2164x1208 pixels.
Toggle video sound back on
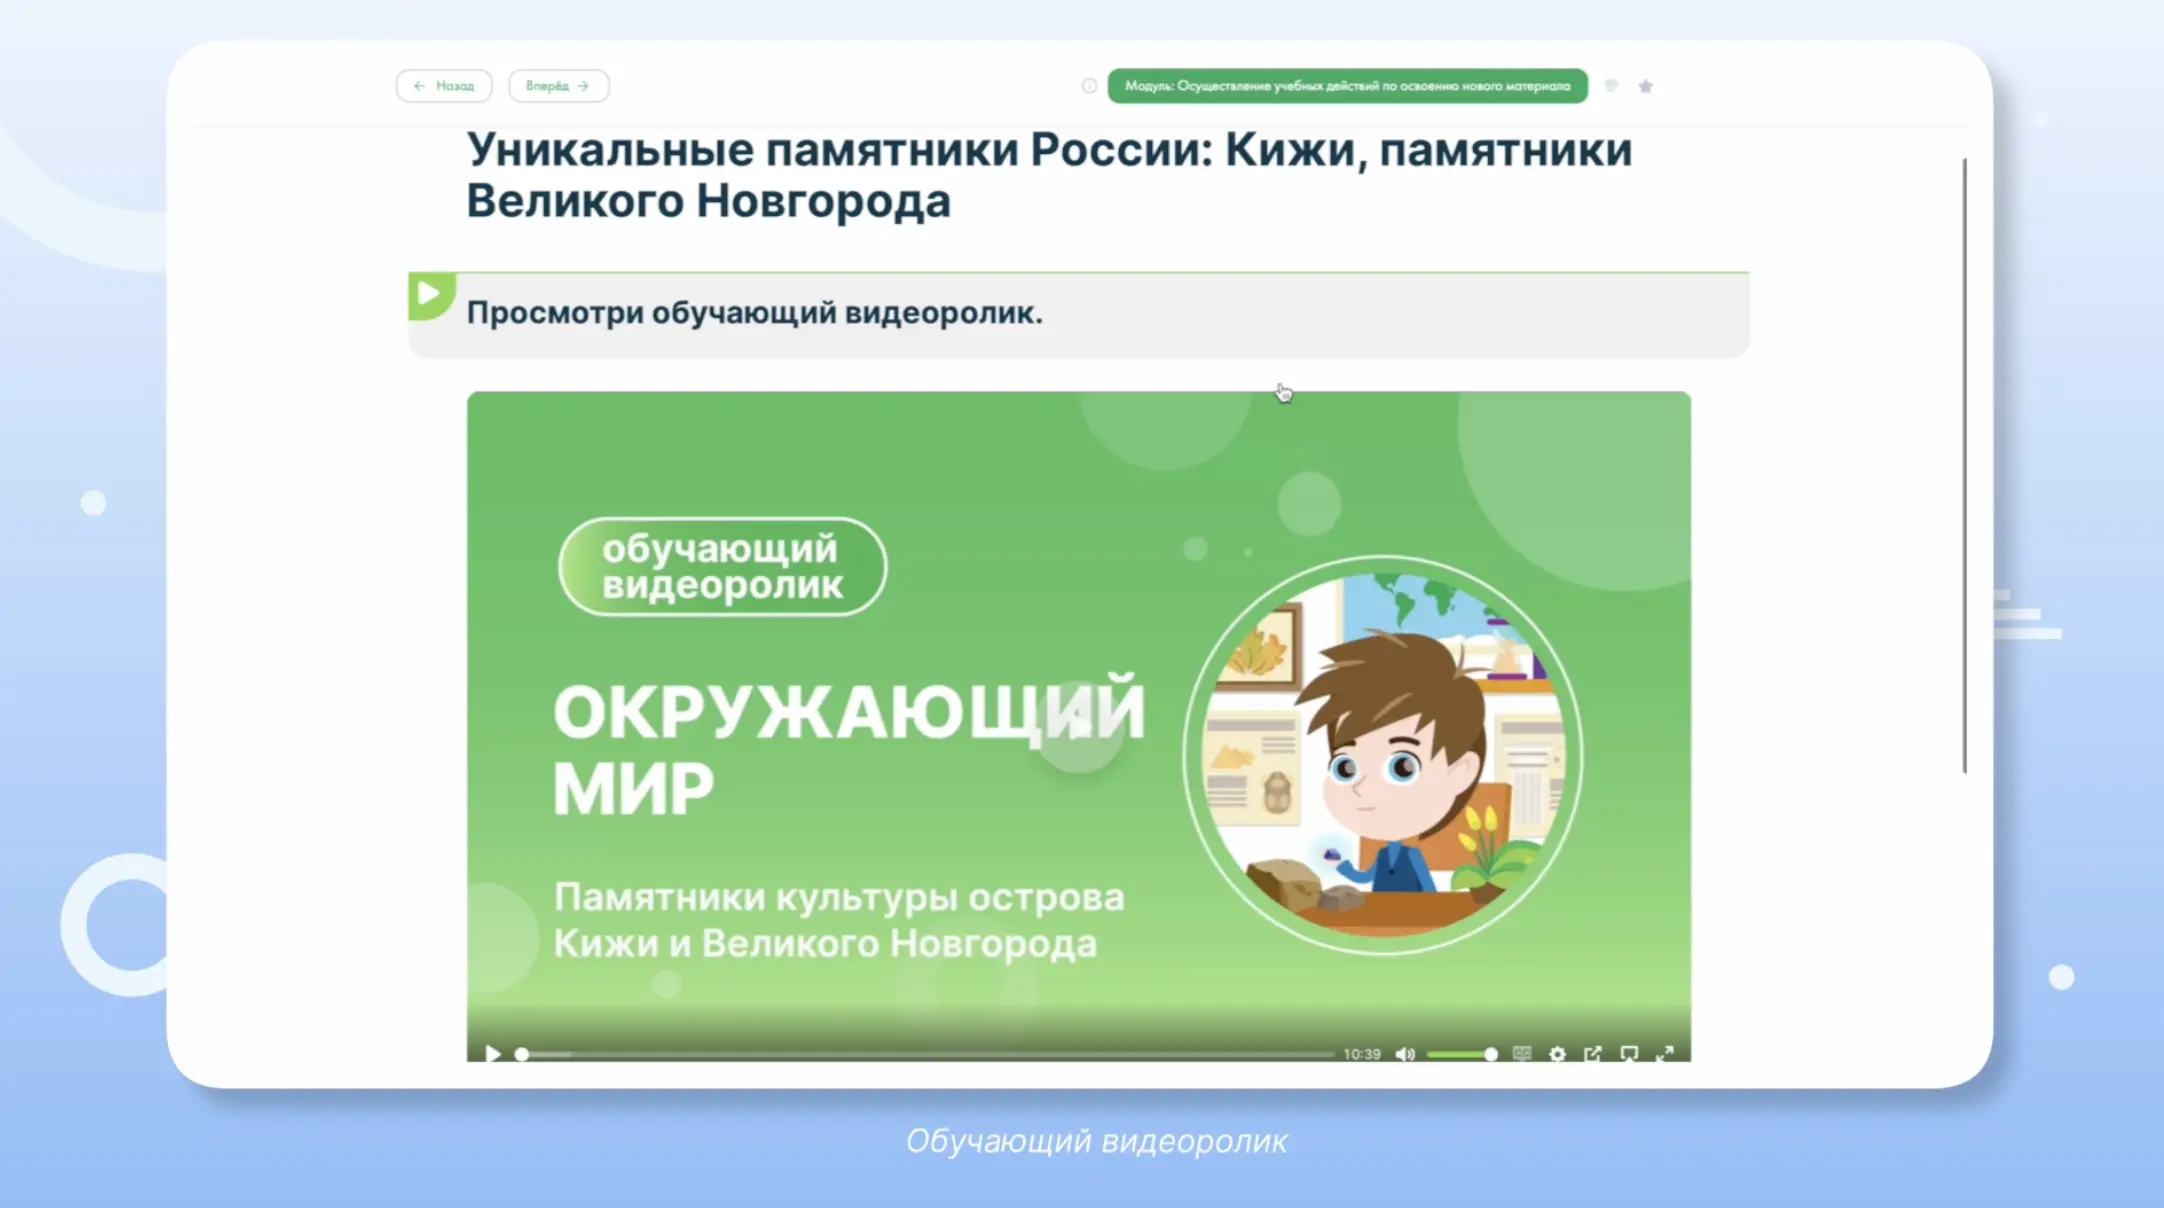coord(1406,1053)
